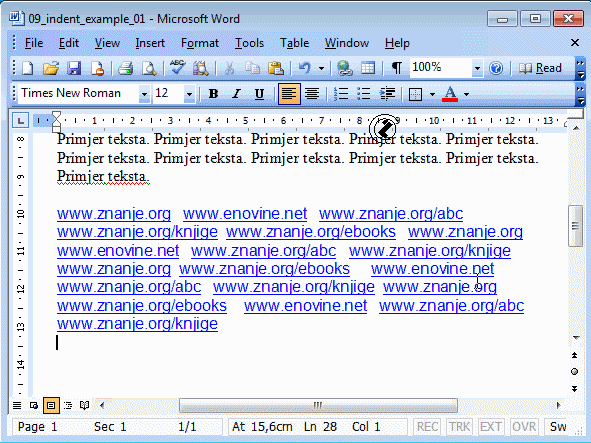The image size is (591, 443).
Task: Switch to Outline view
Action: coord(68,405)
